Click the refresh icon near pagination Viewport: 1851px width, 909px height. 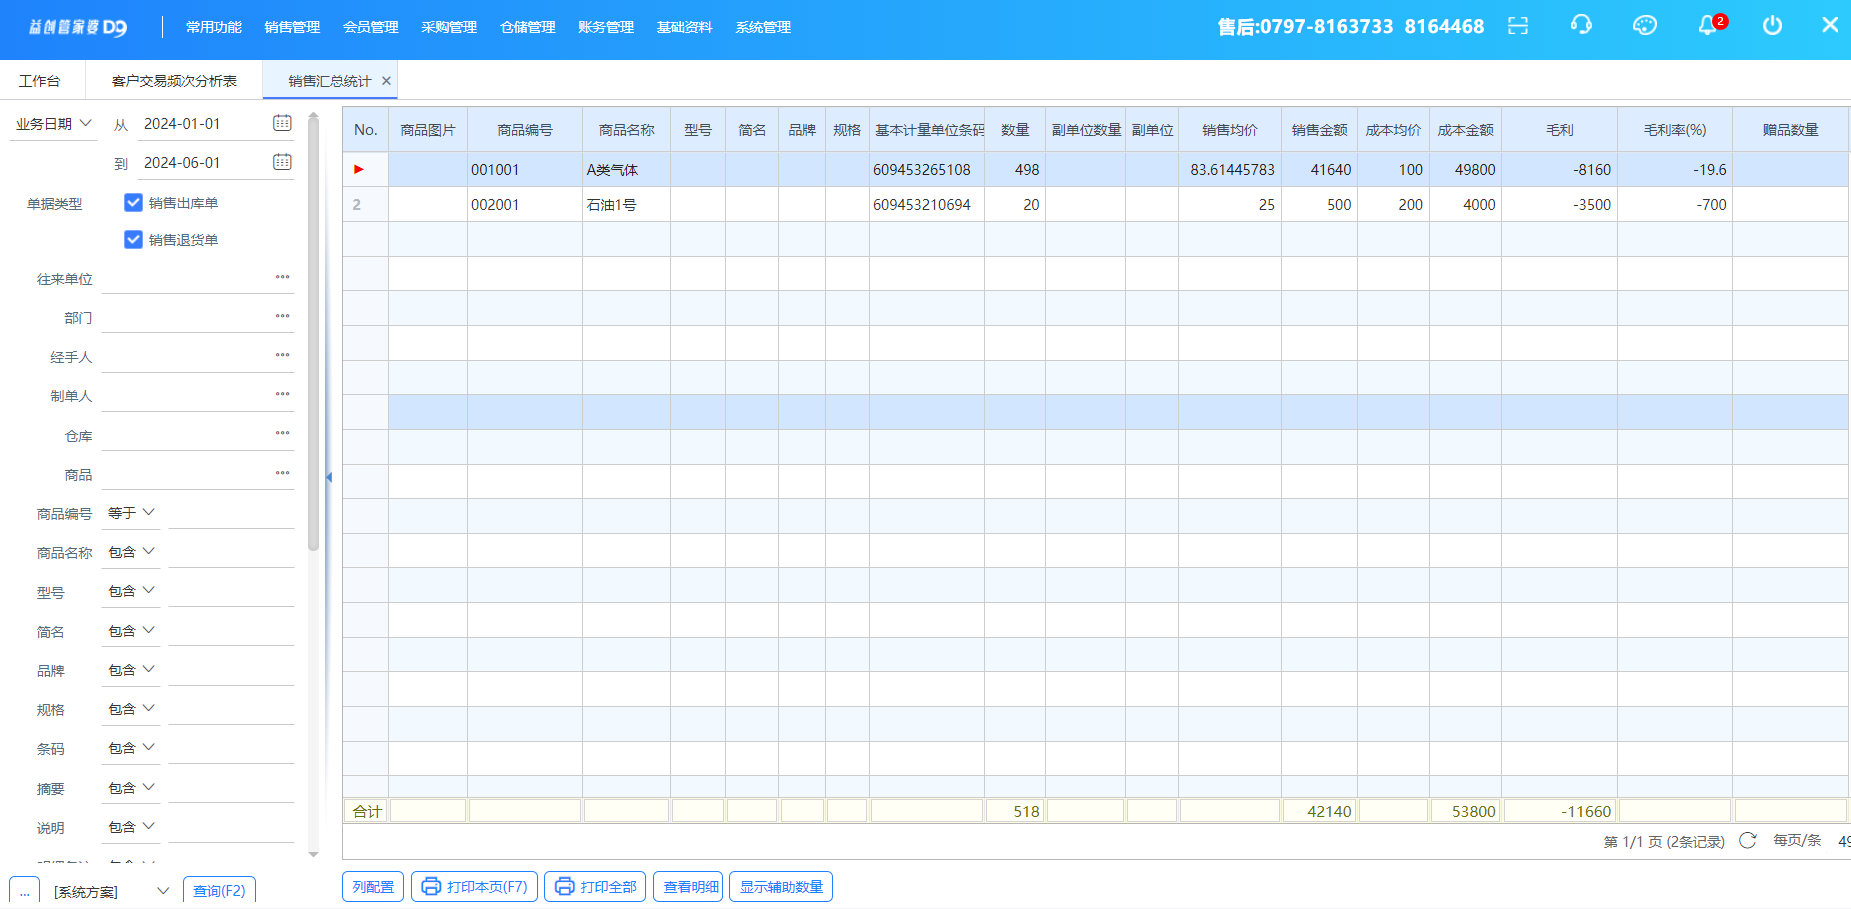click(x=1748, y=840)
